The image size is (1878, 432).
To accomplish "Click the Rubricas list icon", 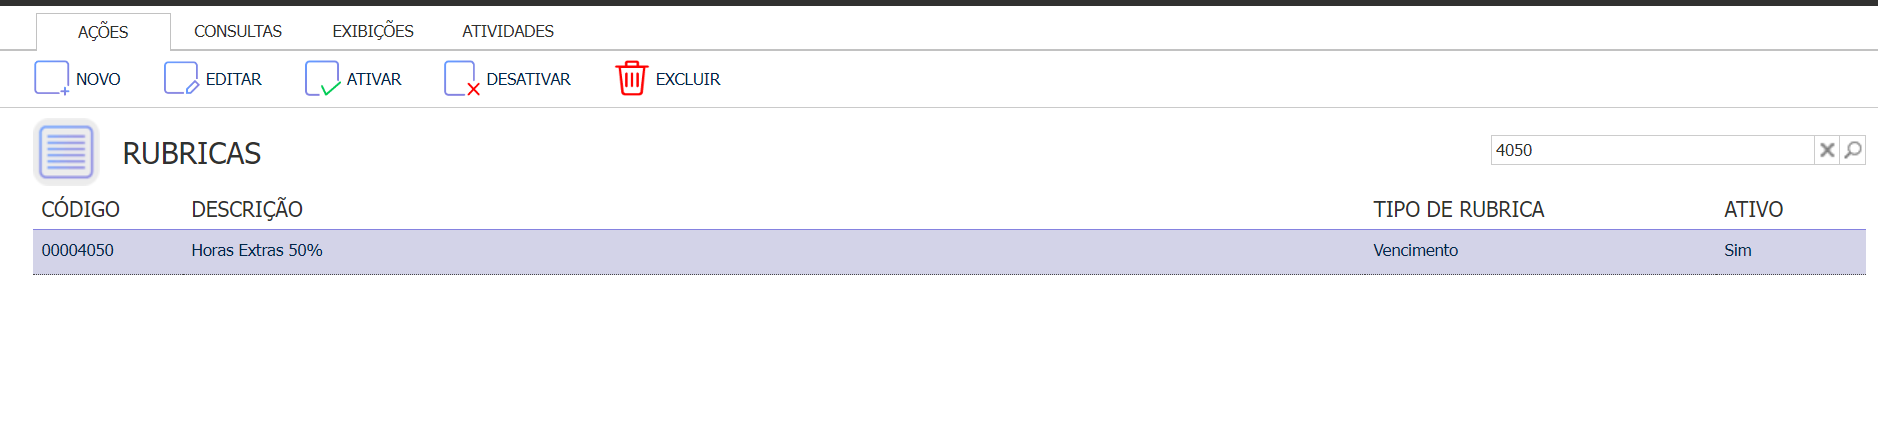I will (66, 152).
